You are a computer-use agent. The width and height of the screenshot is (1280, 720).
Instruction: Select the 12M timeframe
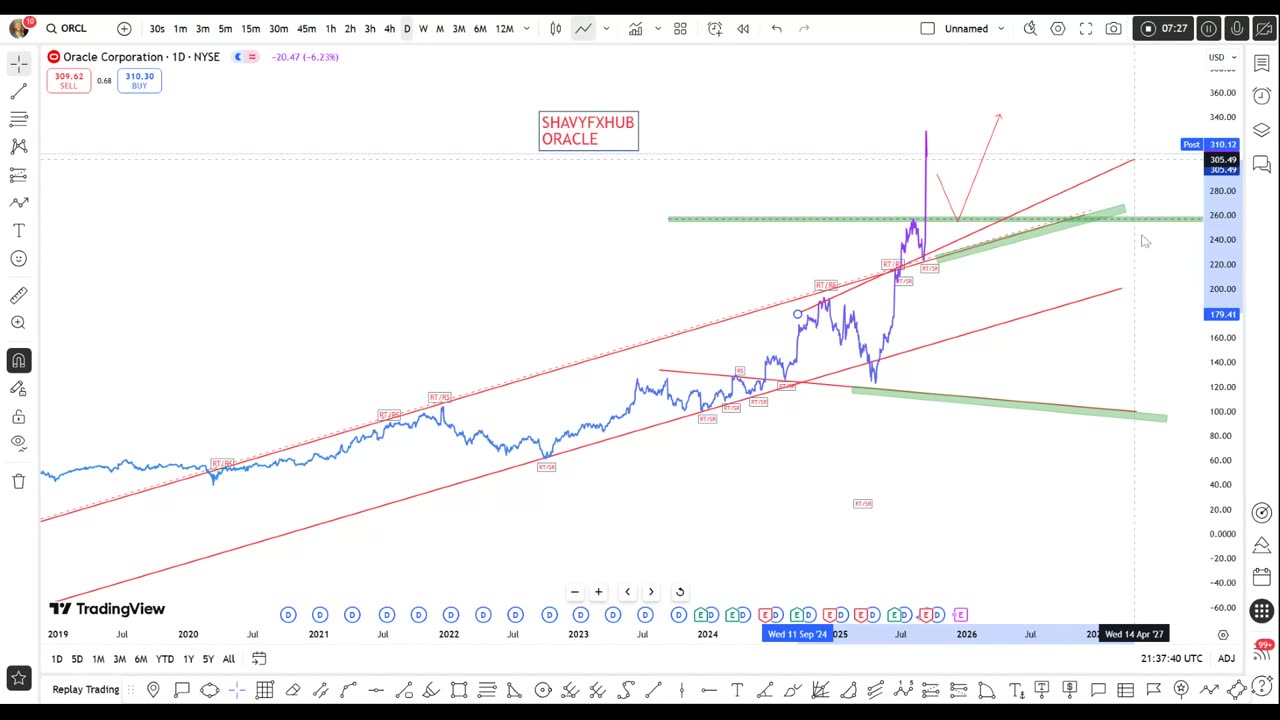click(x=505, y=28)
